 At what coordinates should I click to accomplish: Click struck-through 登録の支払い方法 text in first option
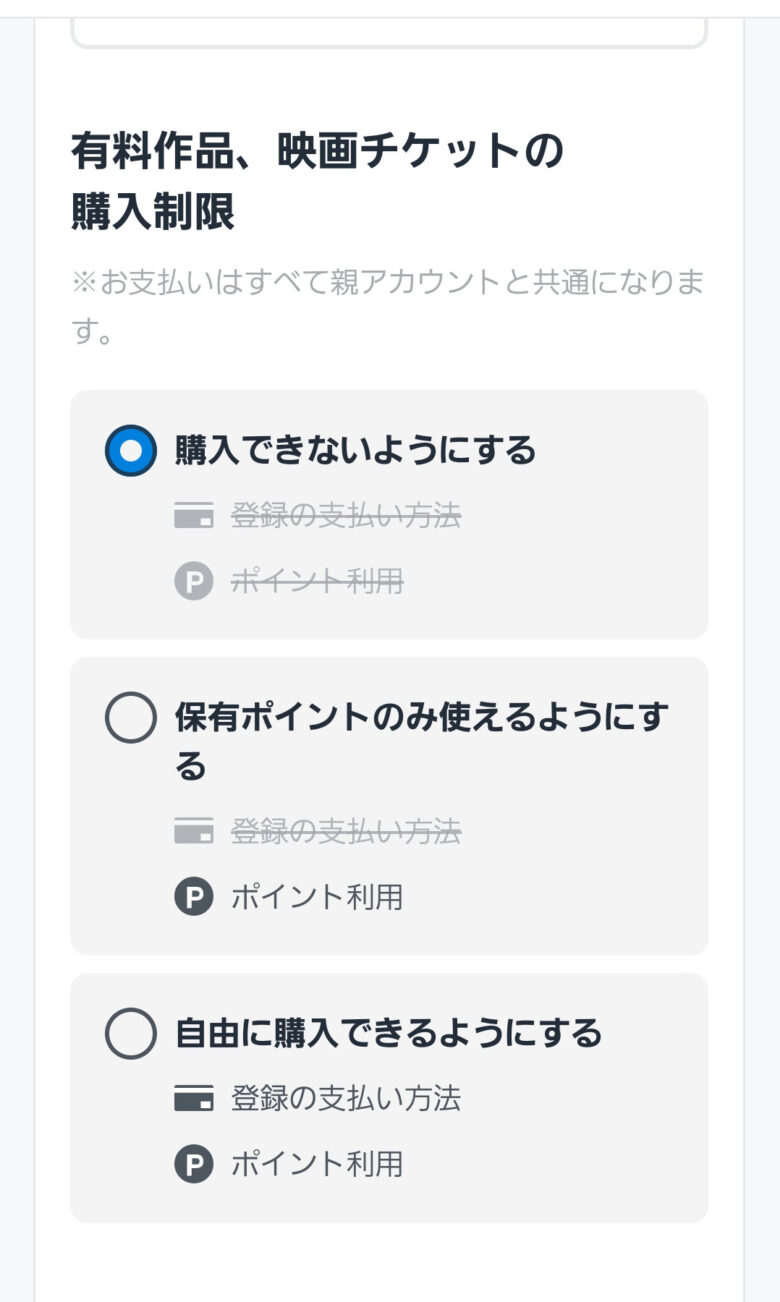pos(346,517)
